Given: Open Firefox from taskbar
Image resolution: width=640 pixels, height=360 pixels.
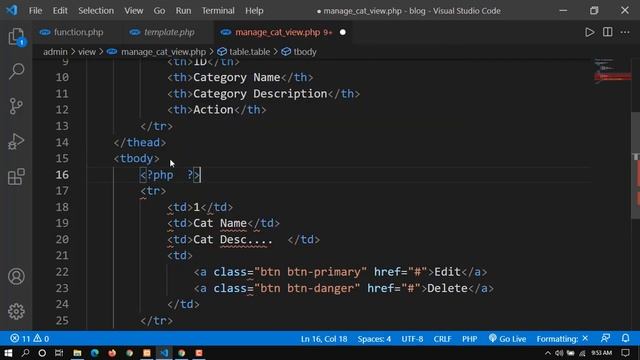Looking at the screenshot, I should tap(112, 353).
